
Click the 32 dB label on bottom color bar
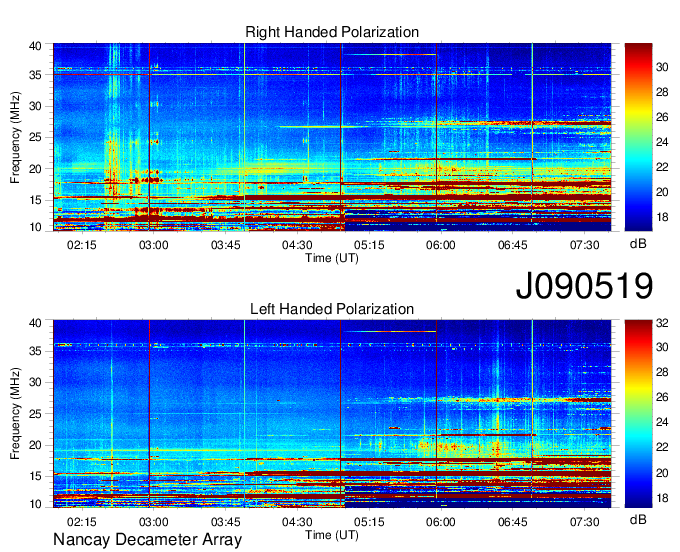click(662, 323)
